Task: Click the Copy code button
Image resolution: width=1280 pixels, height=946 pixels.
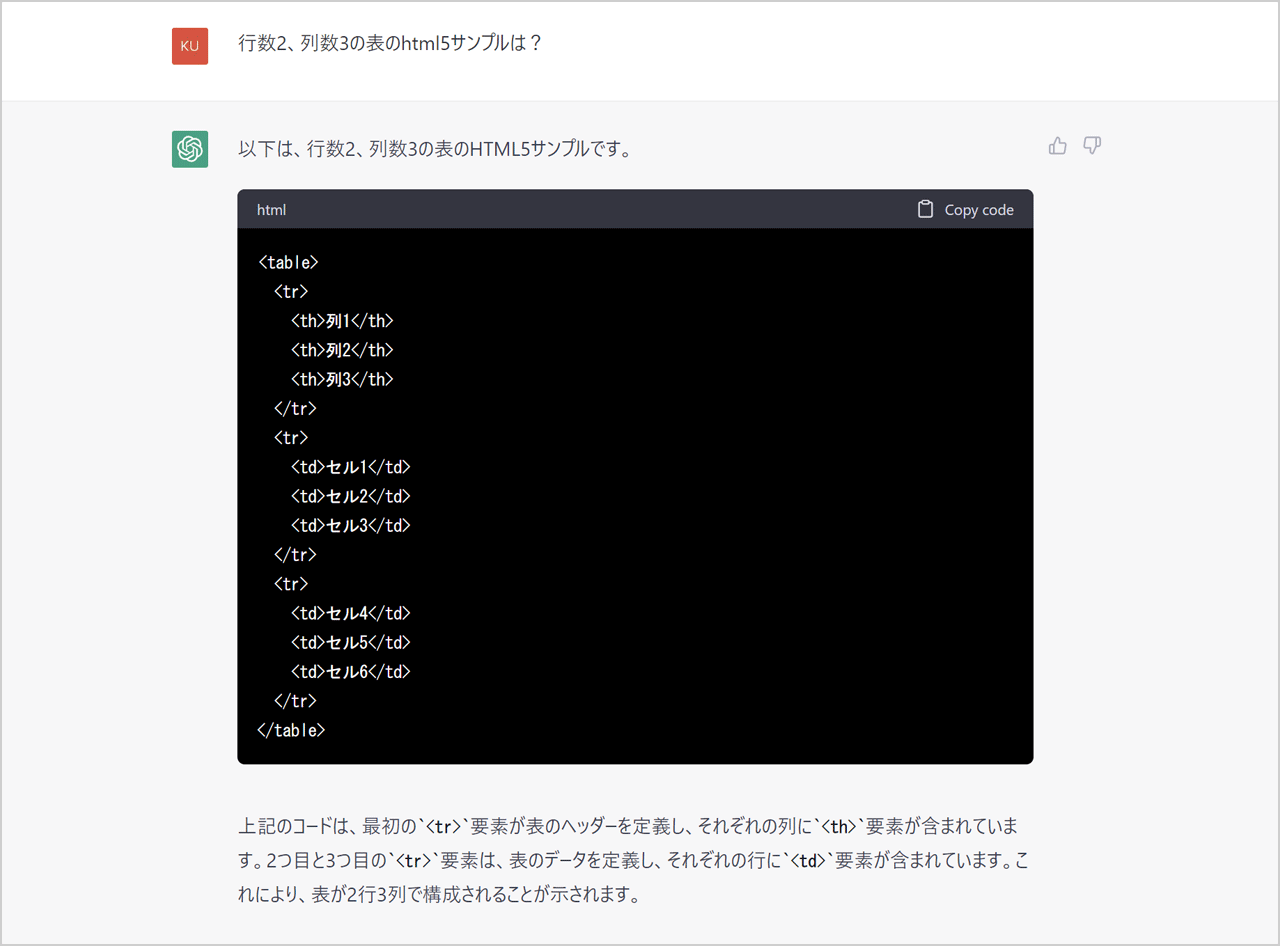Action: coord(965,209)
